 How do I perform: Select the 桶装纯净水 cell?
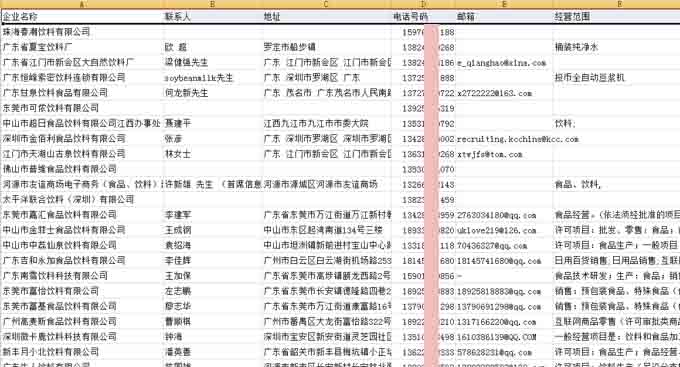616,47
